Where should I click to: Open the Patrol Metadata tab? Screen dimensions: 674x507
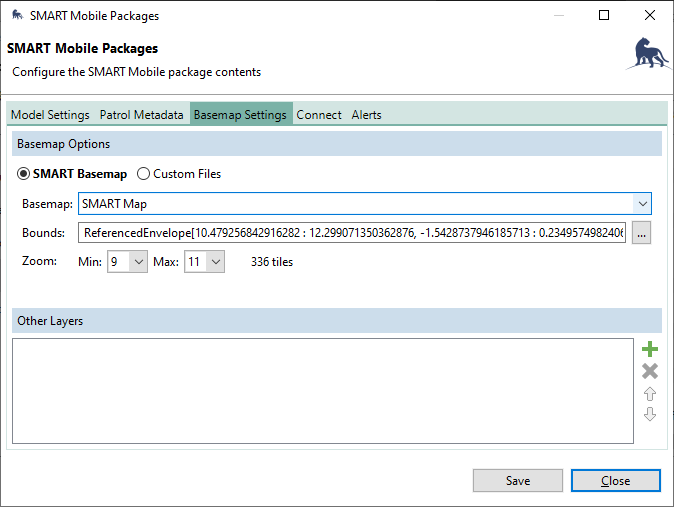pos(141,115)
